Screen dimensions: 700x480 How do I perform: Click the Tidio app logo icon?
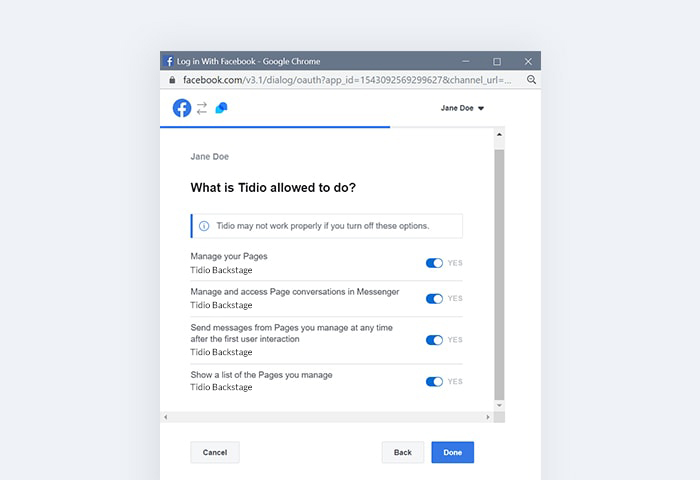pyautogui.click(x=221, y=108)
